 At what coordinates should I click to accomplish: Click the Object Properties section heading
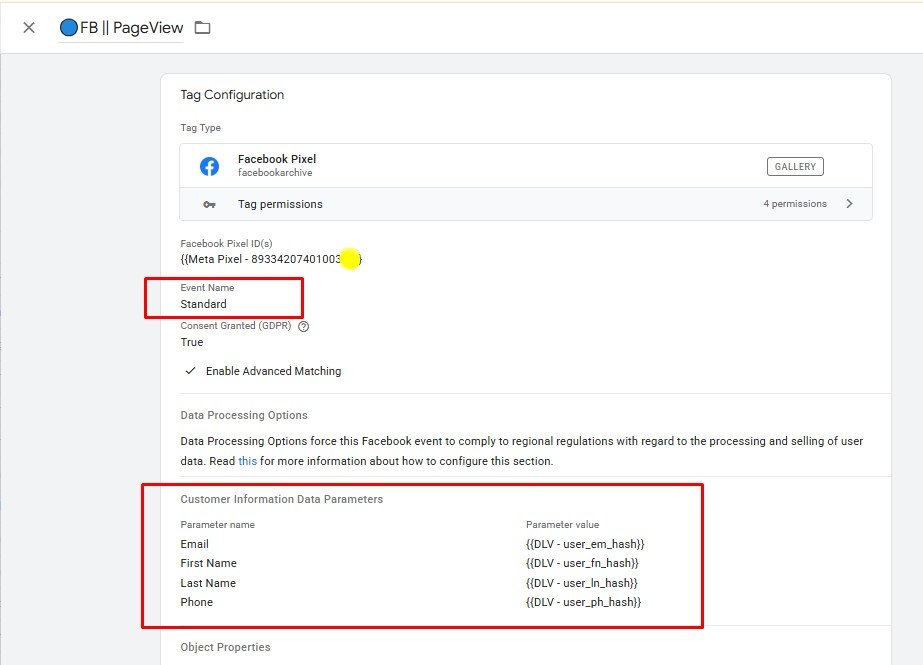click(x=225, y=647)
